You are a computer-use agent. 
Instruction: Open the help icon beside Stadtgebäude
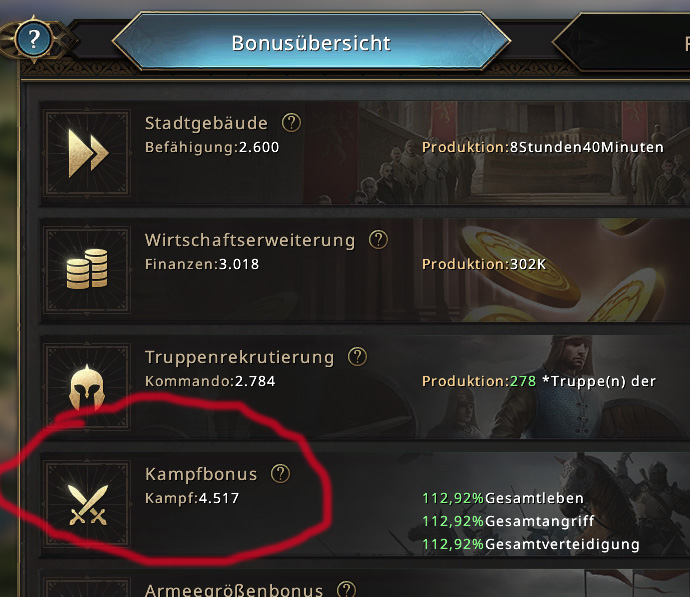pyautogui.click(x=291, y=123)
